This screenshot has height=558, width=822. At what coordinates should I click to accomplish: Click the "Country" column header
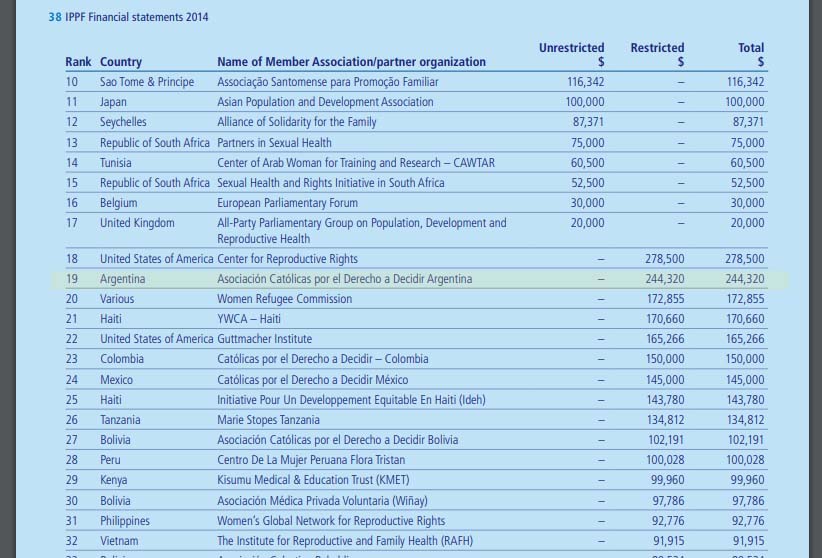coord(121,62)
